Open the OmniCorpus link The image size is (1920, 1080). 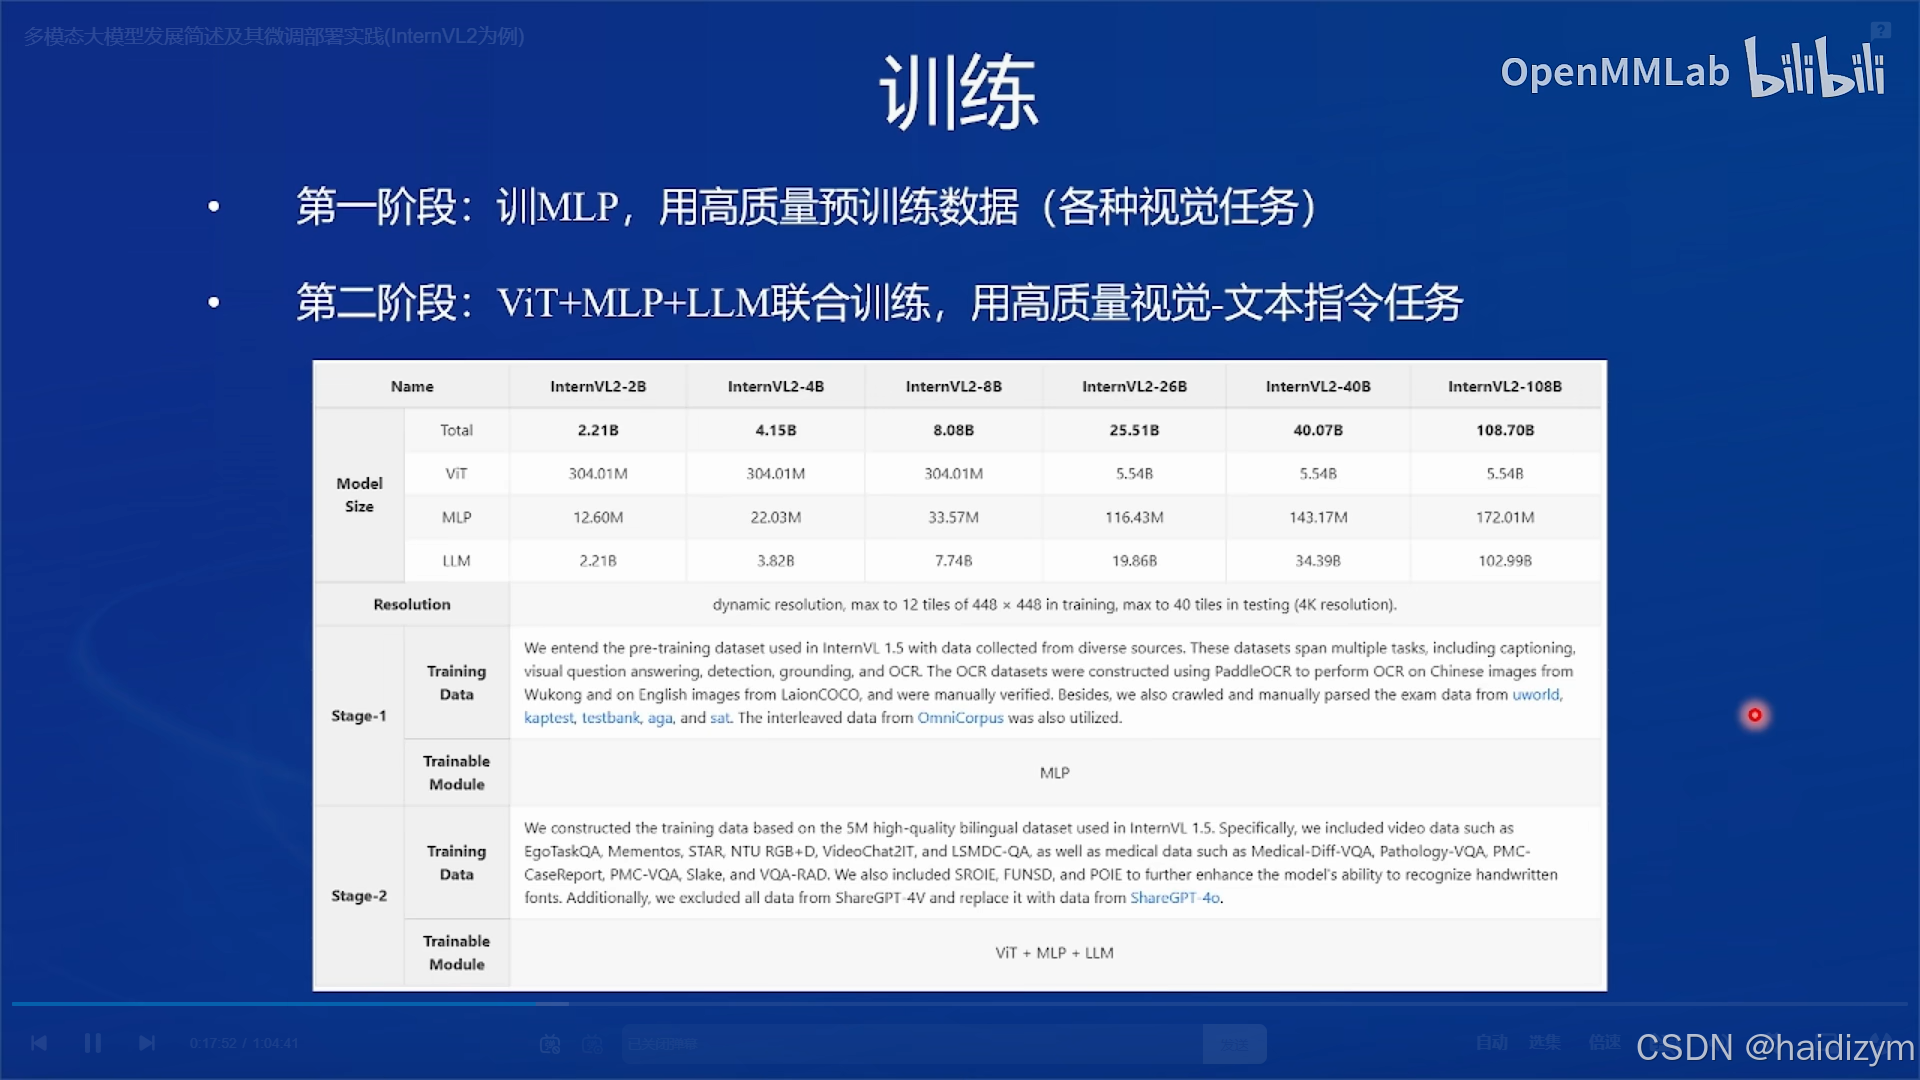tap(960, 718)
